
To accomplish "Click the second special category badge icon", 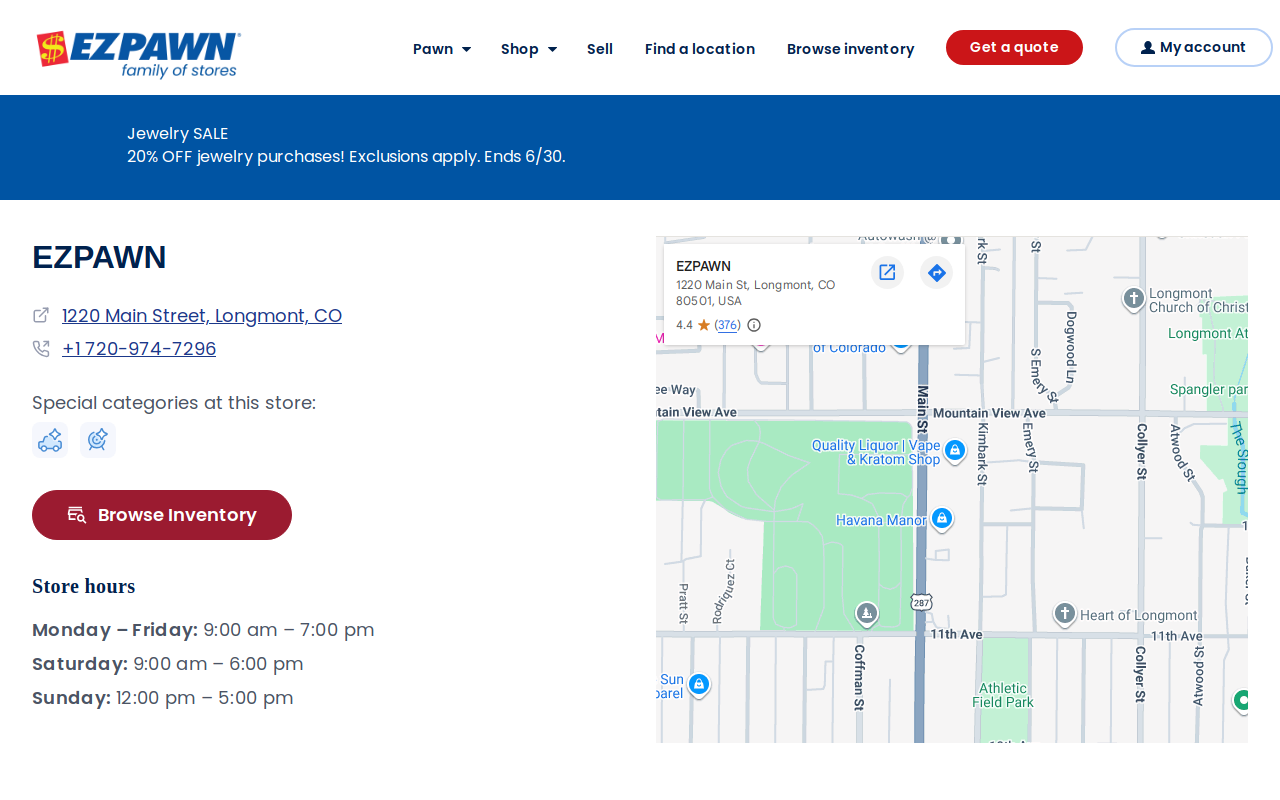I will point(98,440).
